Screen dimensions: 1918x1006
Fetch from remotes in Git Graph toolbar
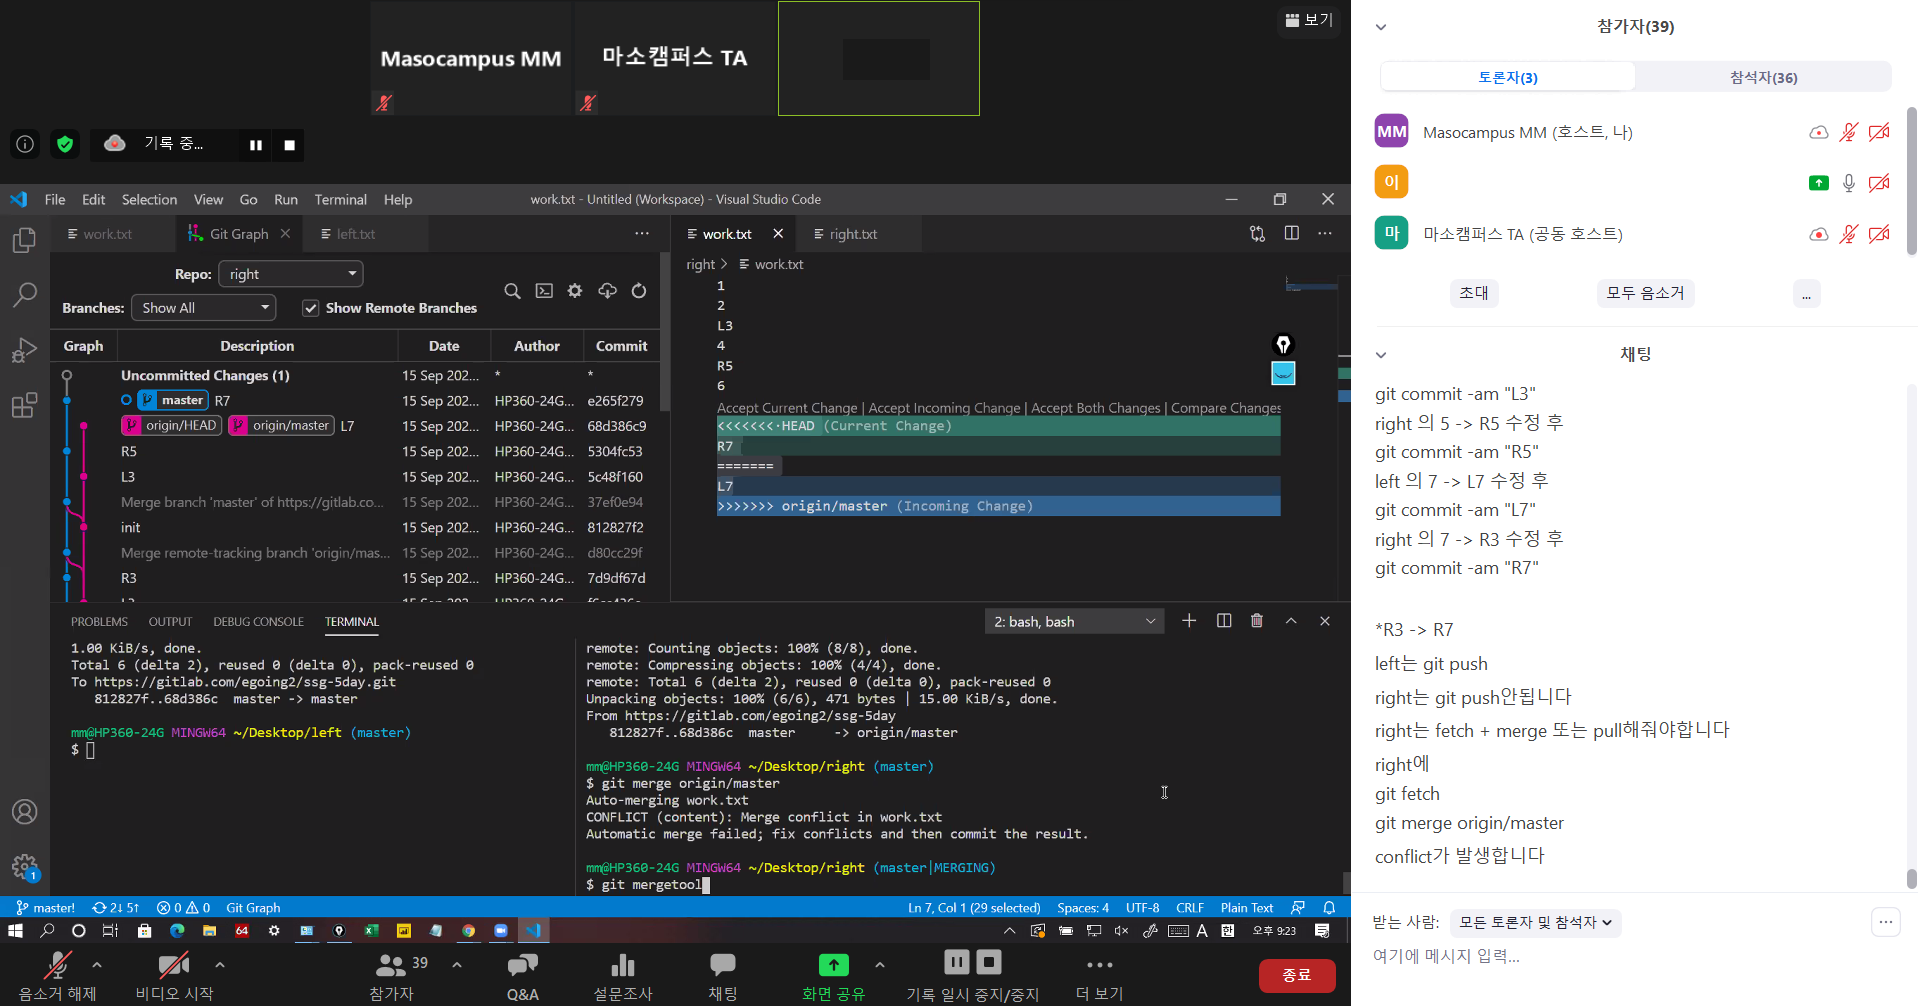[607, 291]
